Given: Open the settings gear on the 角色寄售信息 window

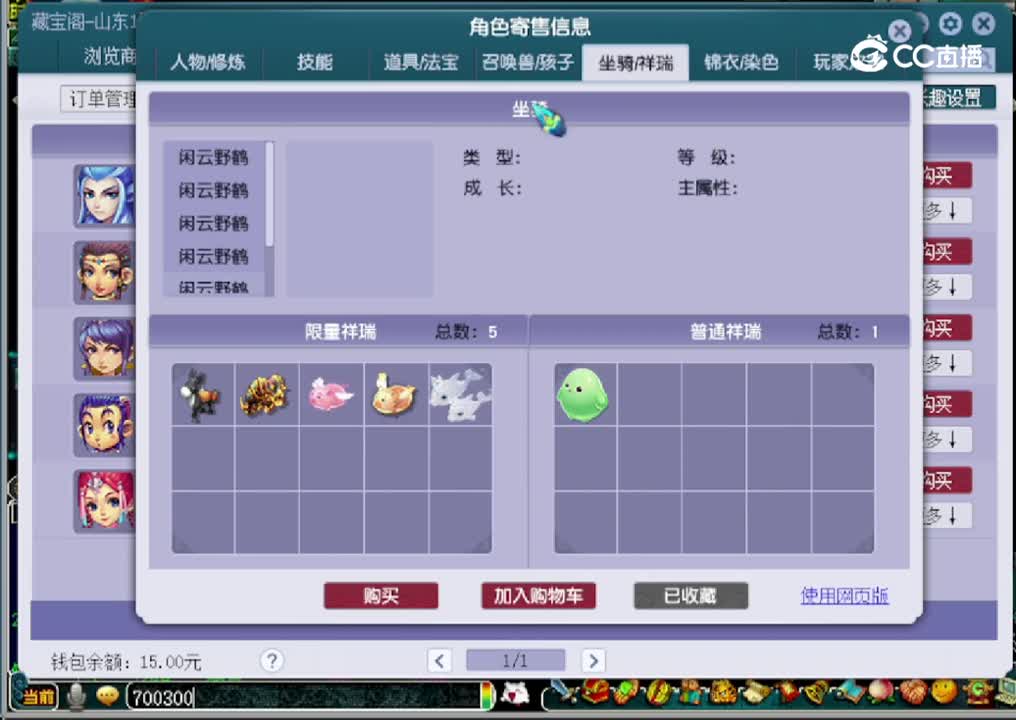Looking at the screenshot, I should 949,24.
